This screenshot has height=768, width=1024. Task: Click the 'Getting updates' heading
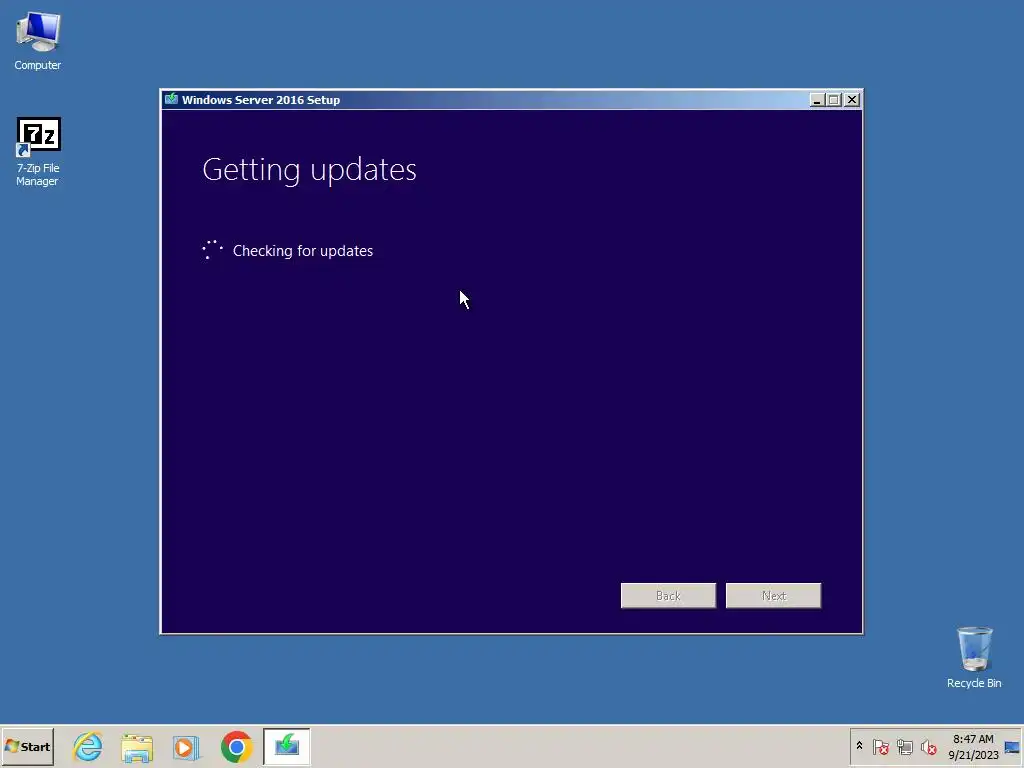310,170
